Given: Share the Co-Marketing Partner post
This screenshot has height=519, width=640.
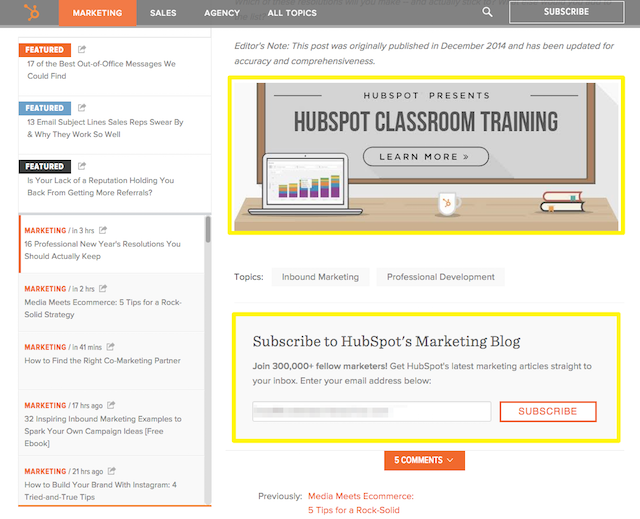Looking at the screenshot, I should pos(110,347).
